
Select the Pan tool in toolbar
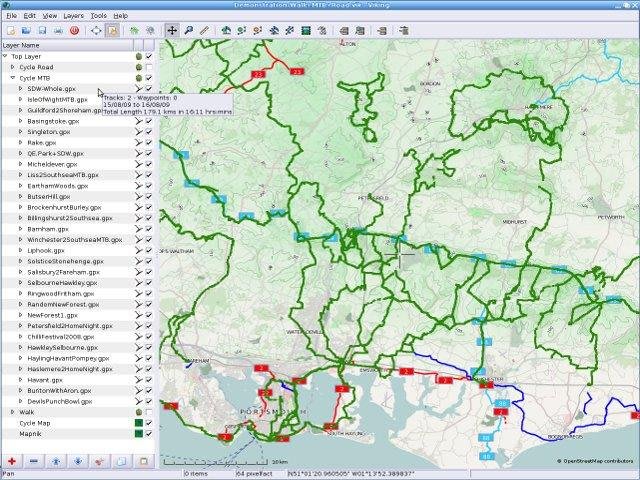point(172,31)
